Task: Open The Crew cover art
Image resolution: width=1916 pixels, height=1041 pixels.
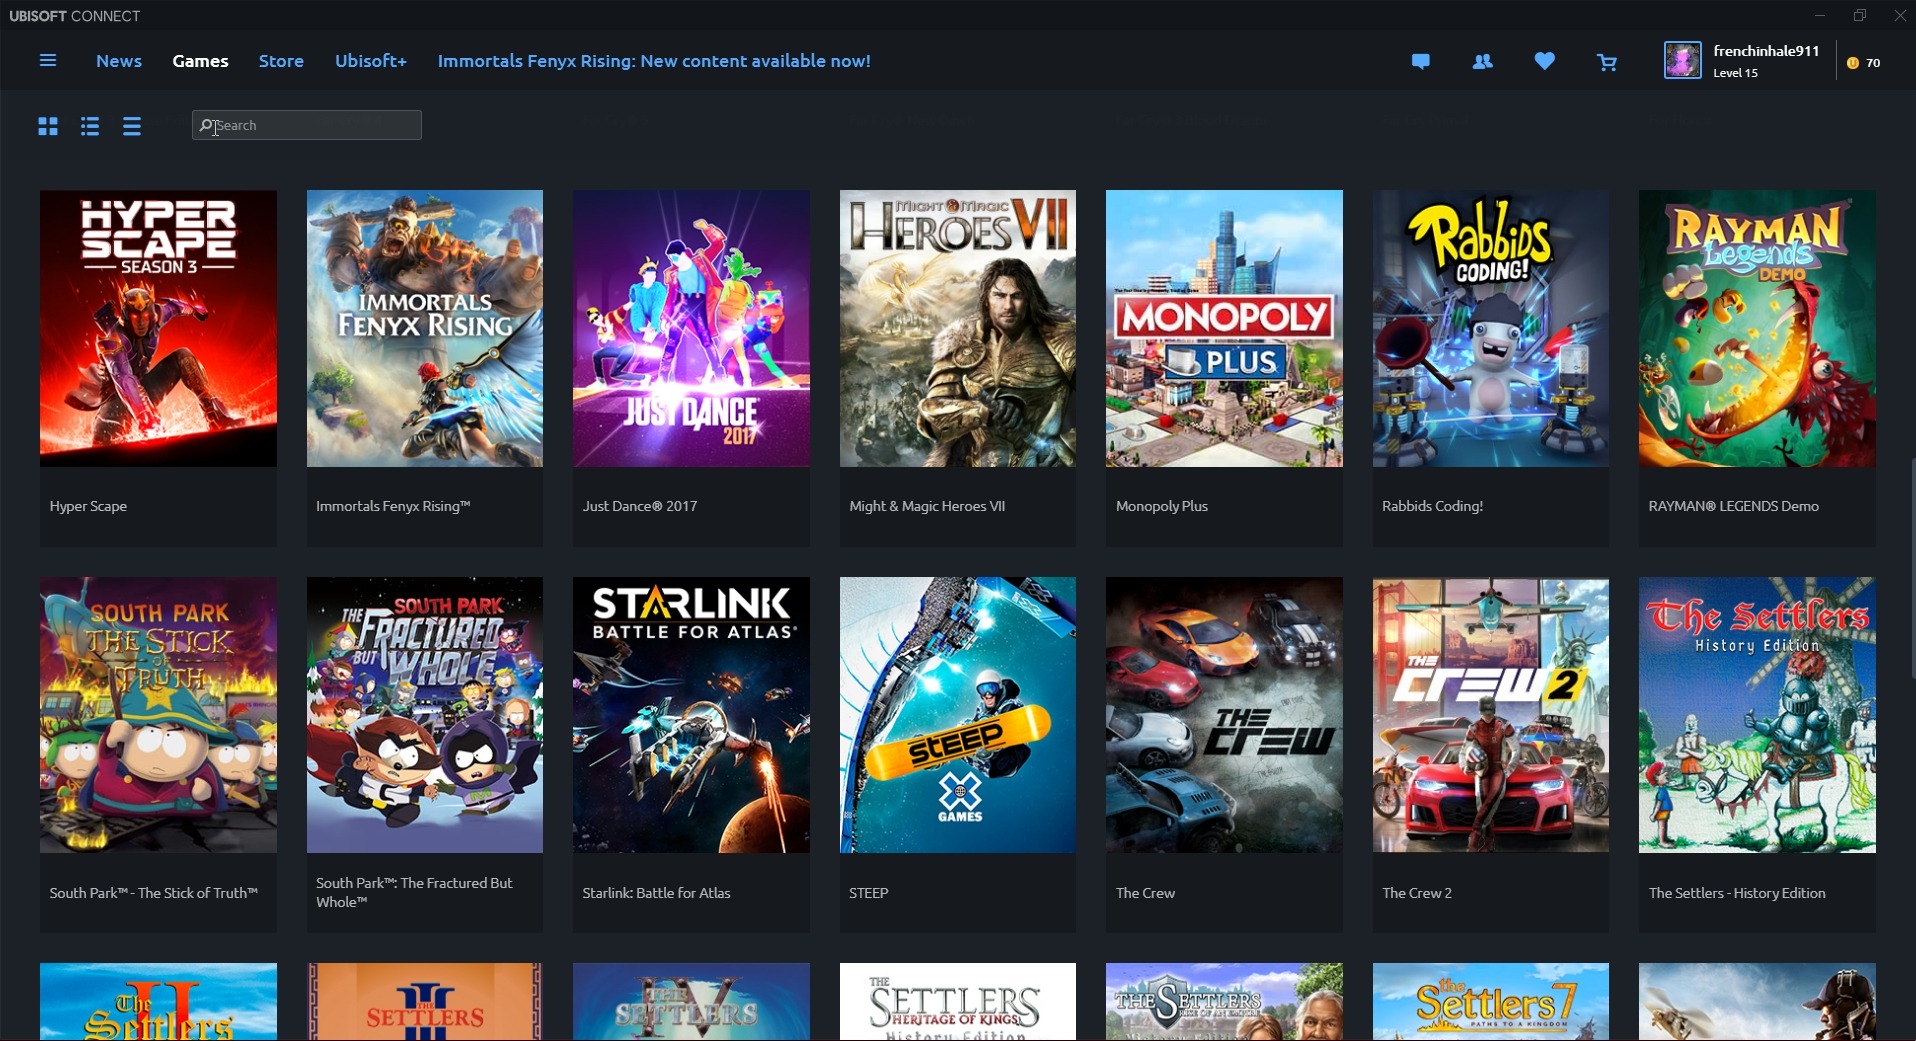Action: pyautogui.click(x=1224, y=715)
